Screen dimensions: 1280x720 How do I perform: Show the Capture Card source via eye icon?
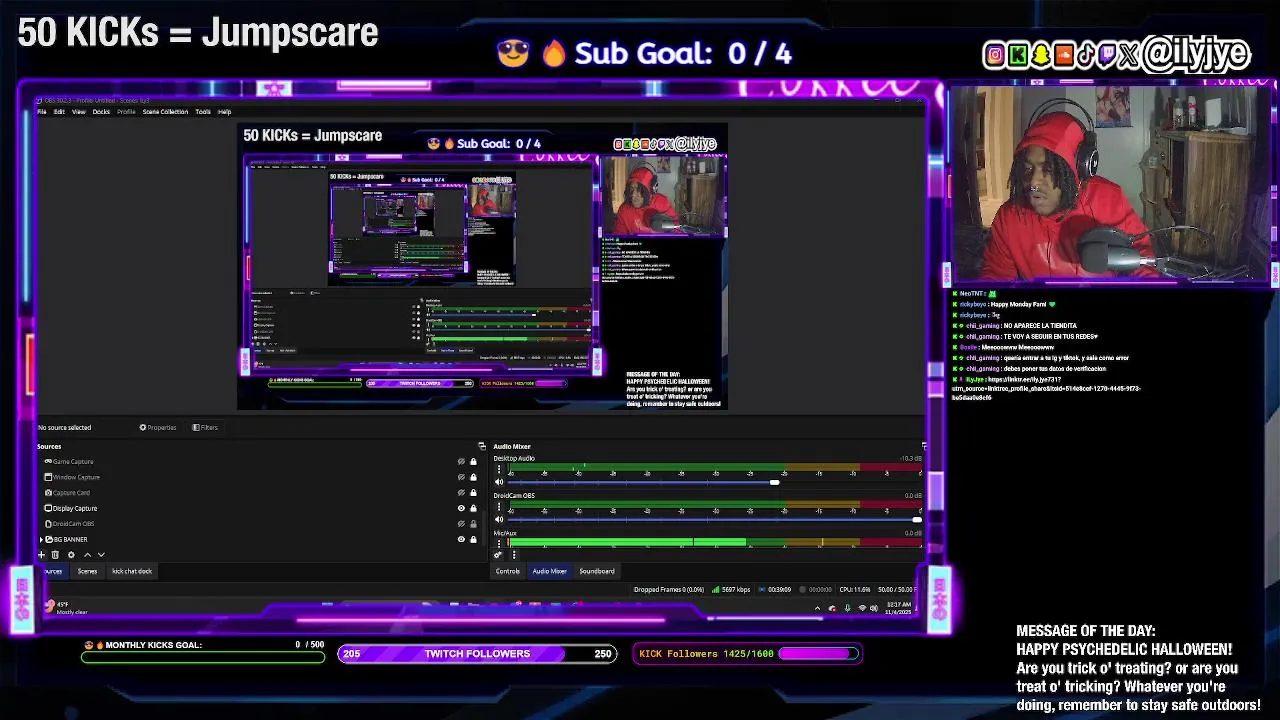(461, 493)
